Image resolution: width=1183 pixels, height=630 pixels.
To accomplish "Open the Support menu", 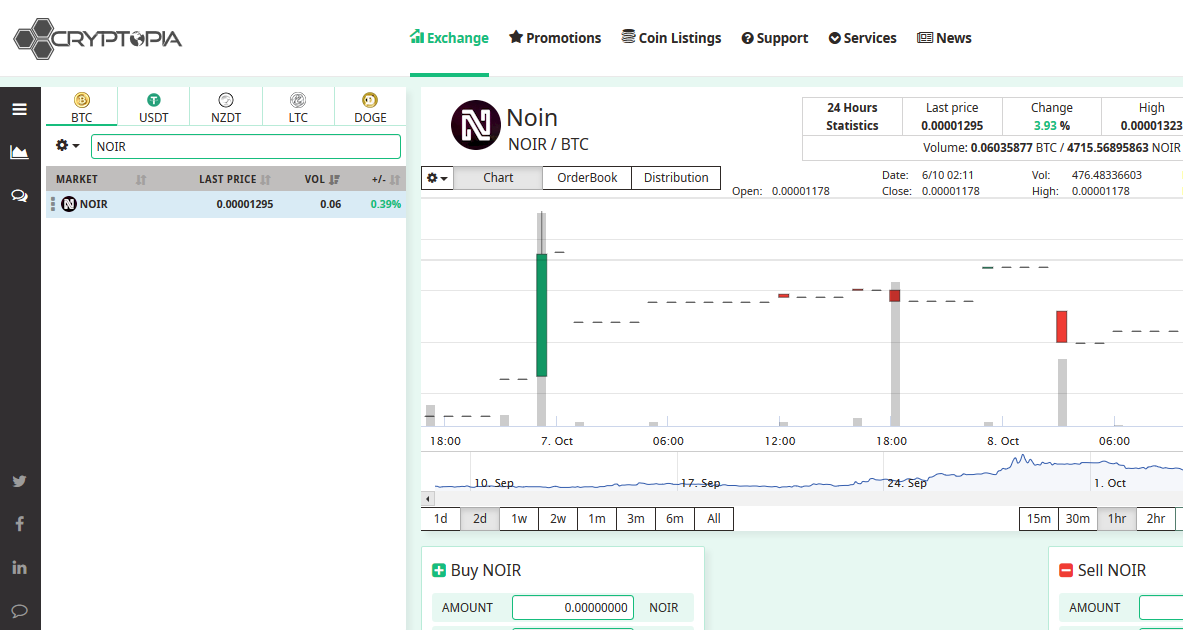I will point(775,38).
